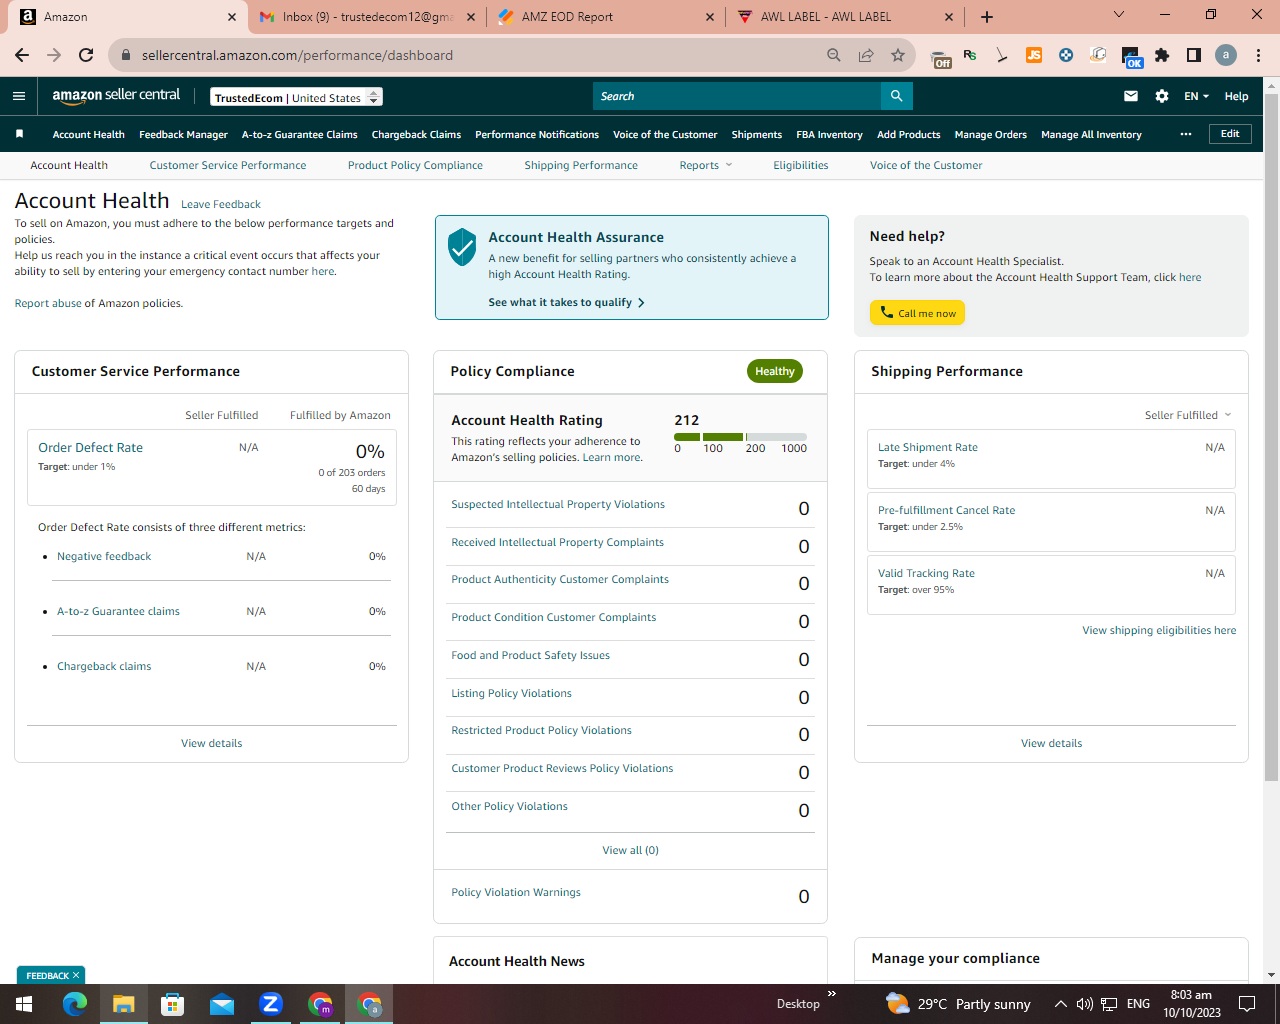Open Shipping Performance submenu tab
The image size is (1280, 1024).
(581, 165)
